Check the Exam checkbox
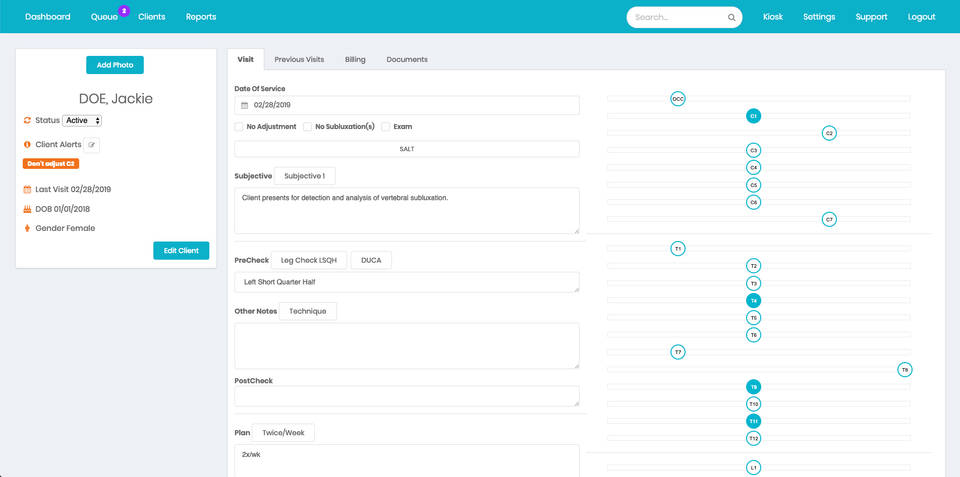 tap(386, 127)
